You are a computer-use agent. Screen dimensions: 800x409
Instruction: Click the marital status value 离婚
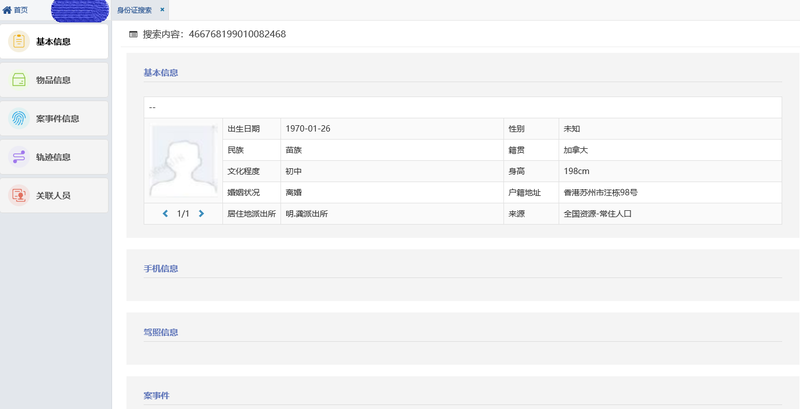click(x=294, y=192)
